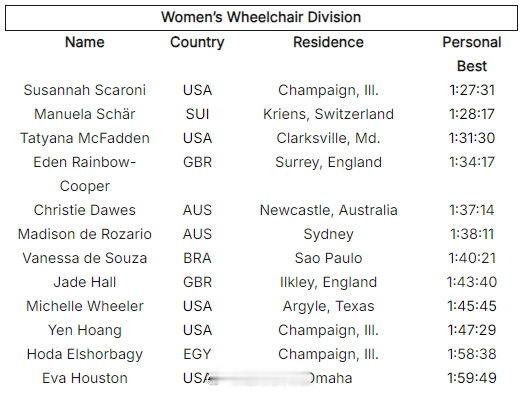Click the EGY country code
522x393 pixels.
(197, 354)
